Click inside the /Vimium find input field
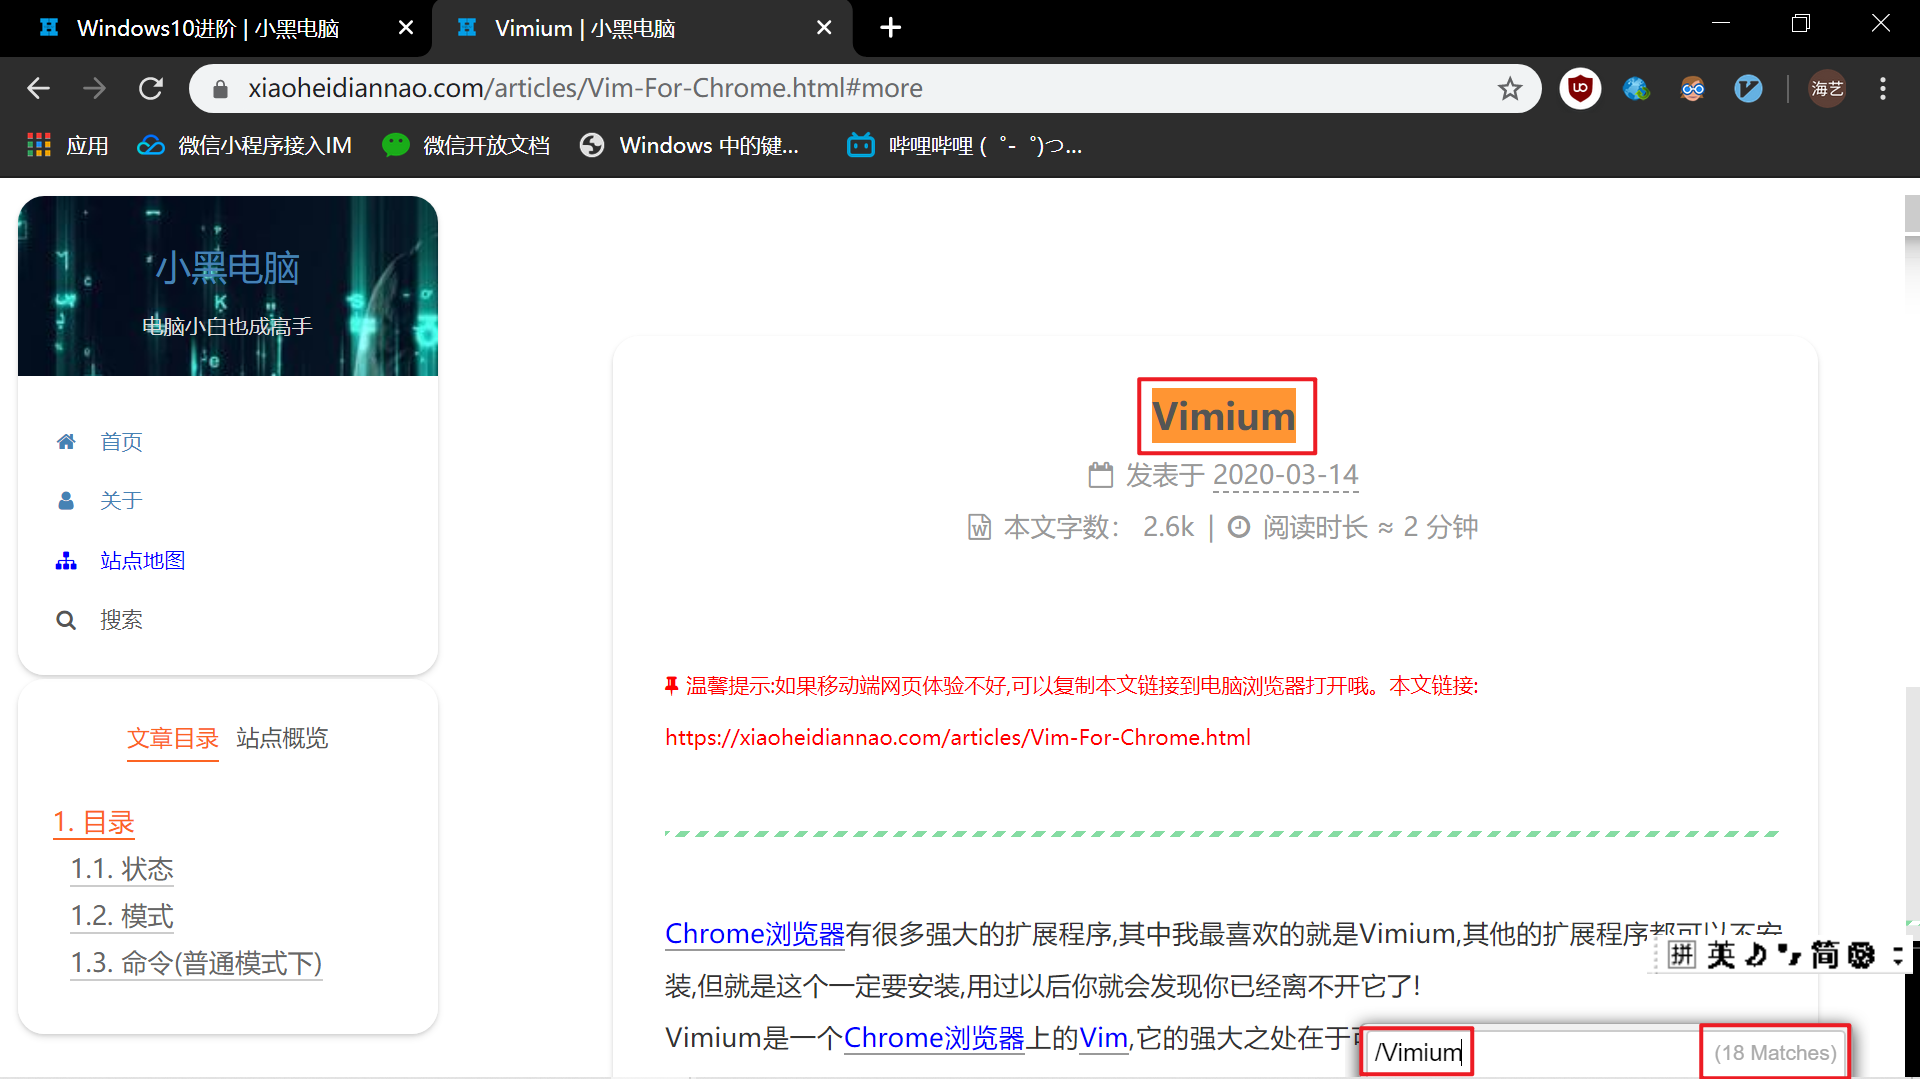This screenshot has width=1920, height=1079. click(x=1416, y=1051)
